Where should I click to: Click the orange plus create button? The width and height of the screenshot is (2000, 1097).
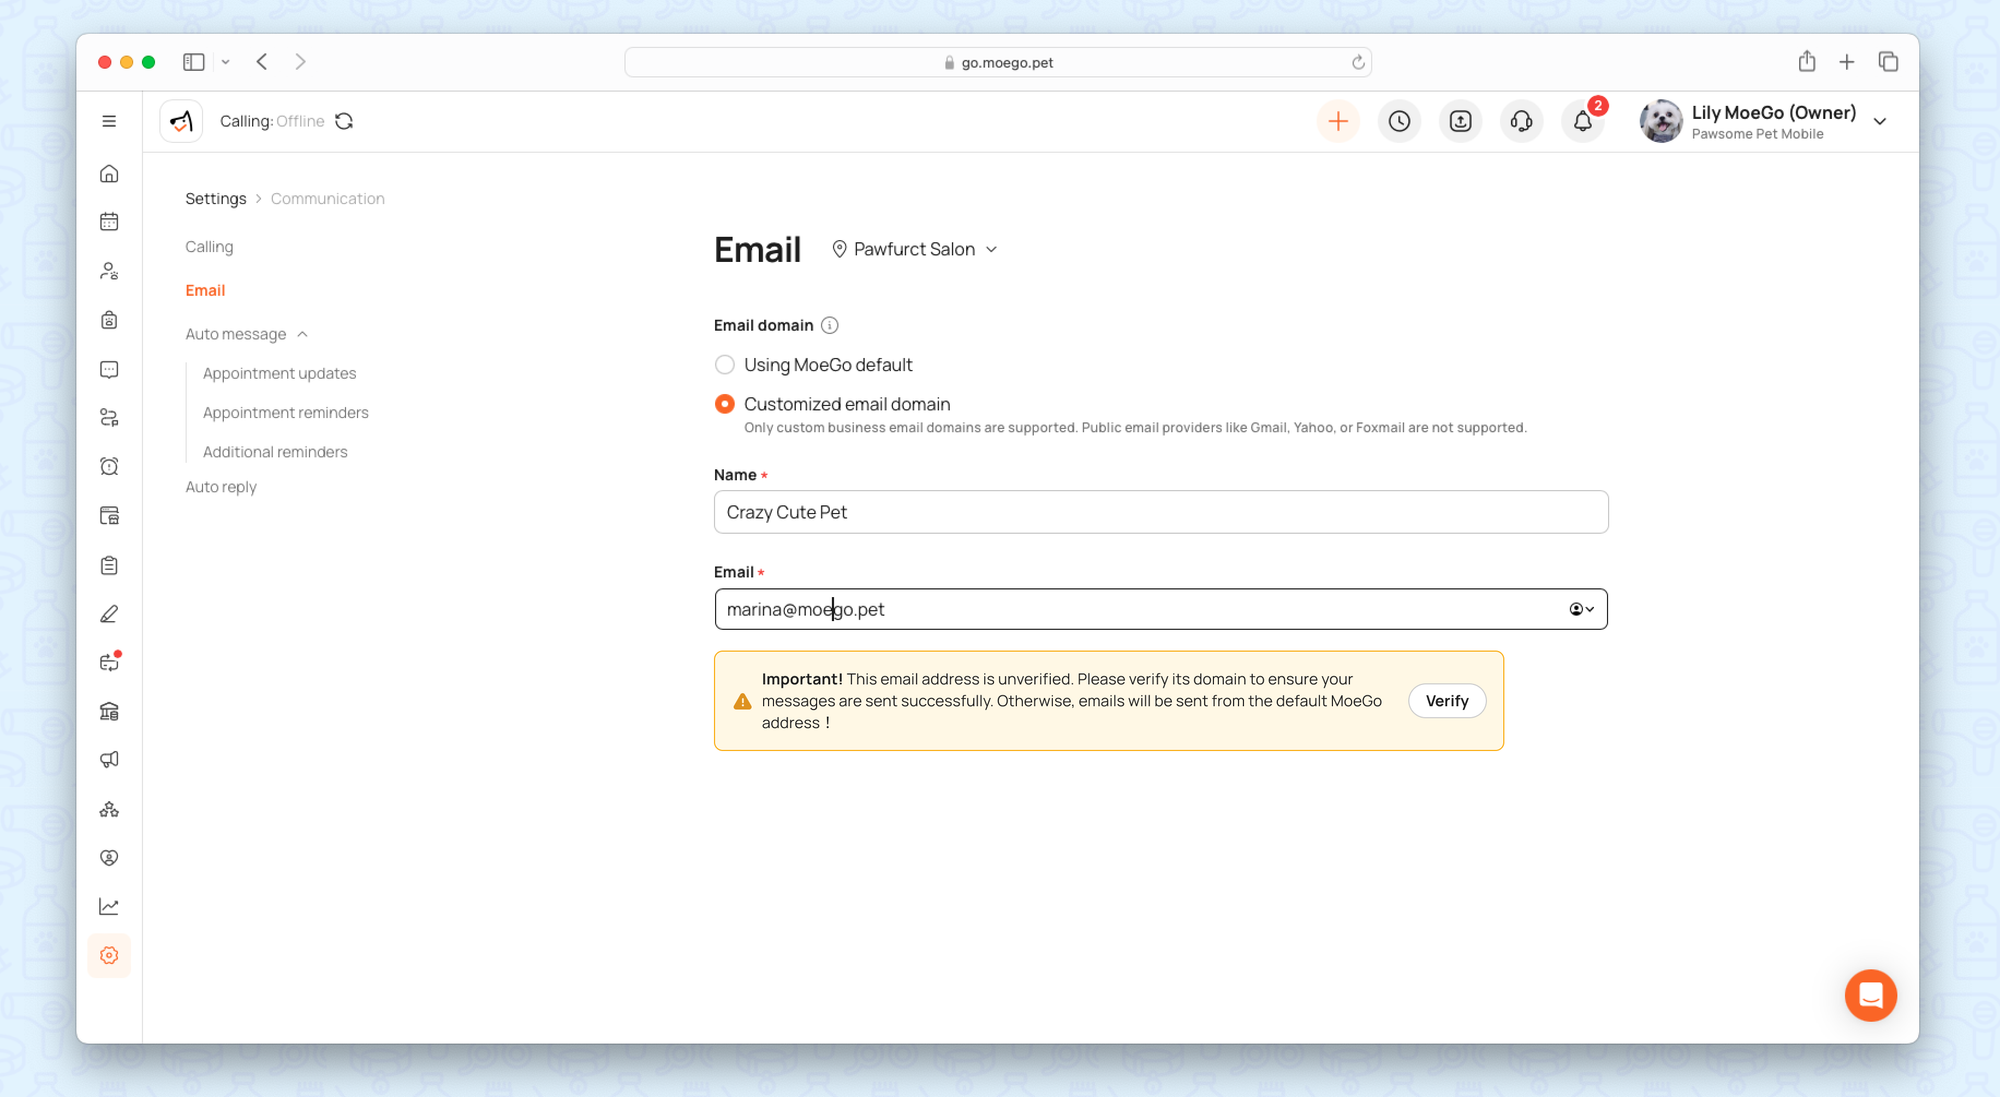pos(1338,121)
